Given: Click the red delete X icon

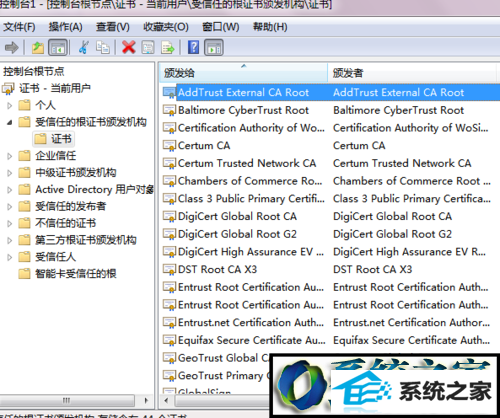Looking at the screenshot, I should (x=129, y=47).
